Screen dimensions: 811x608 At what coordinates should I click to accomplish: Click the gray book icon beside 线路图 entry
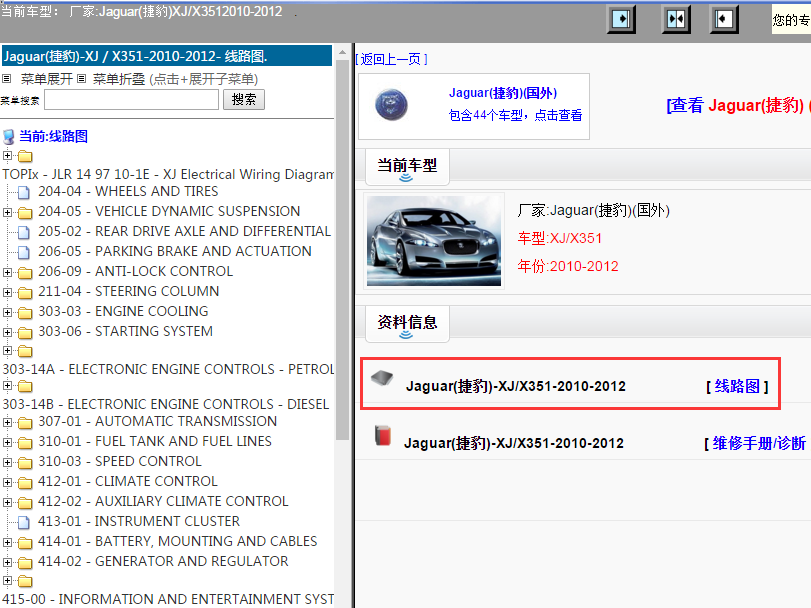(382, 378)
